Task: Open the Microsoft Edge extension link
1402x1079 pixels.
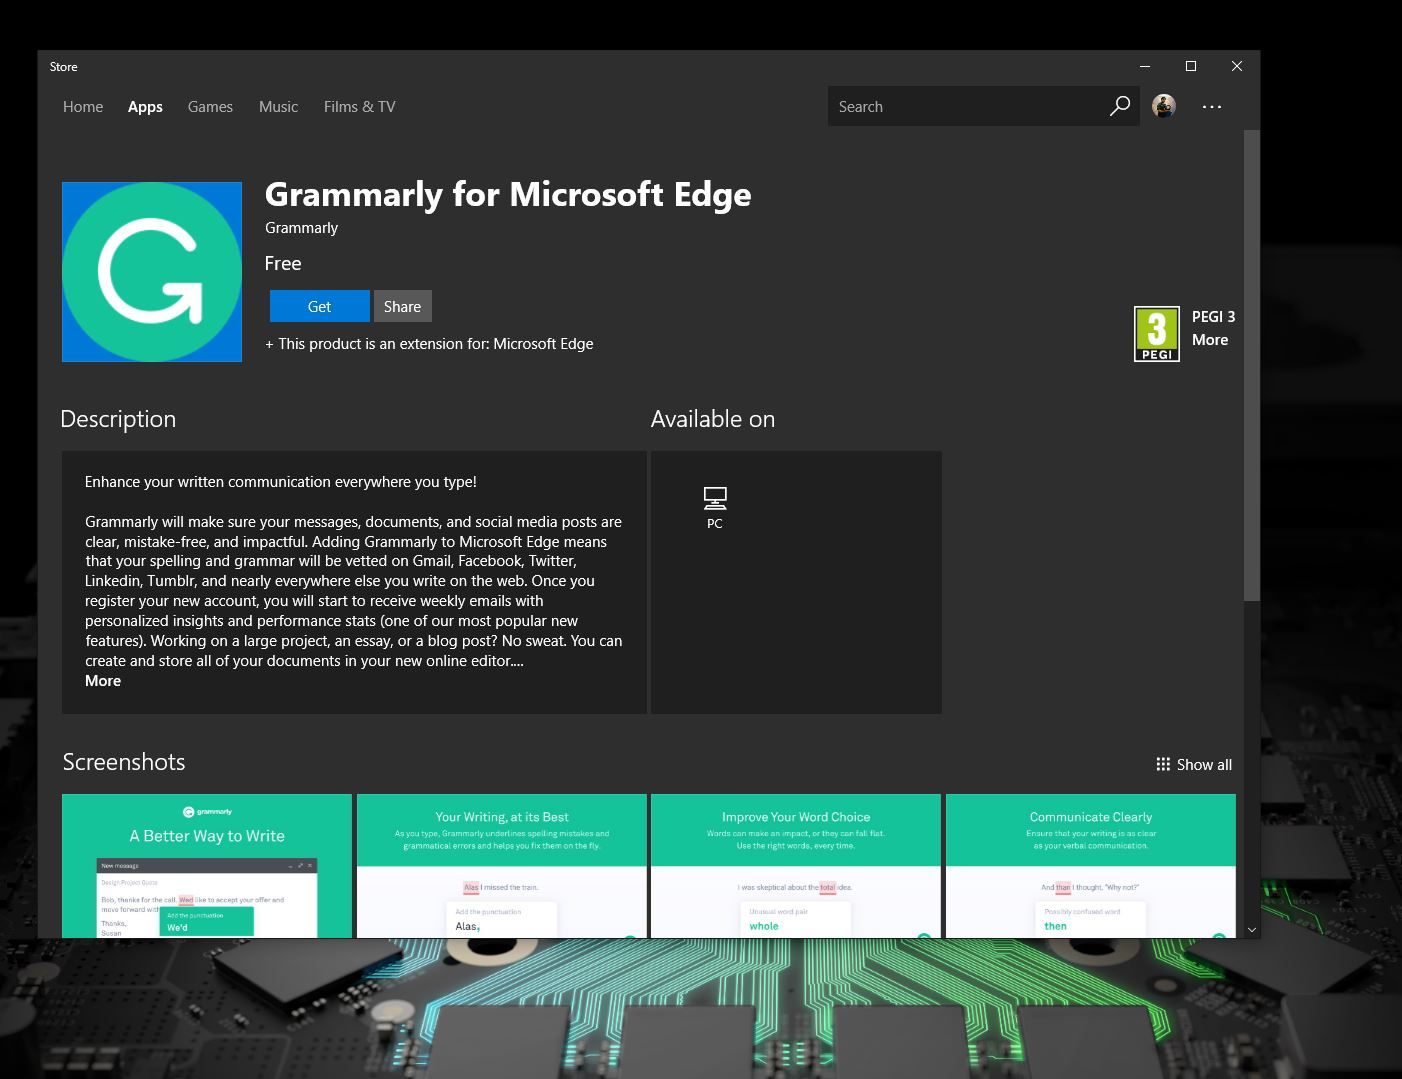Action: coord(541,343)
